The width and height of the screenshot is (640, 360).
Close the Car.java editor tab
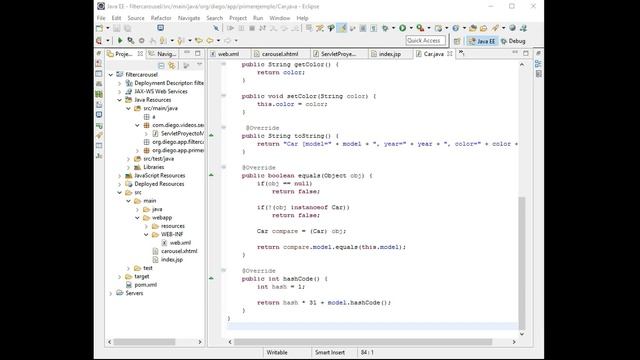[x=450, y=53]
